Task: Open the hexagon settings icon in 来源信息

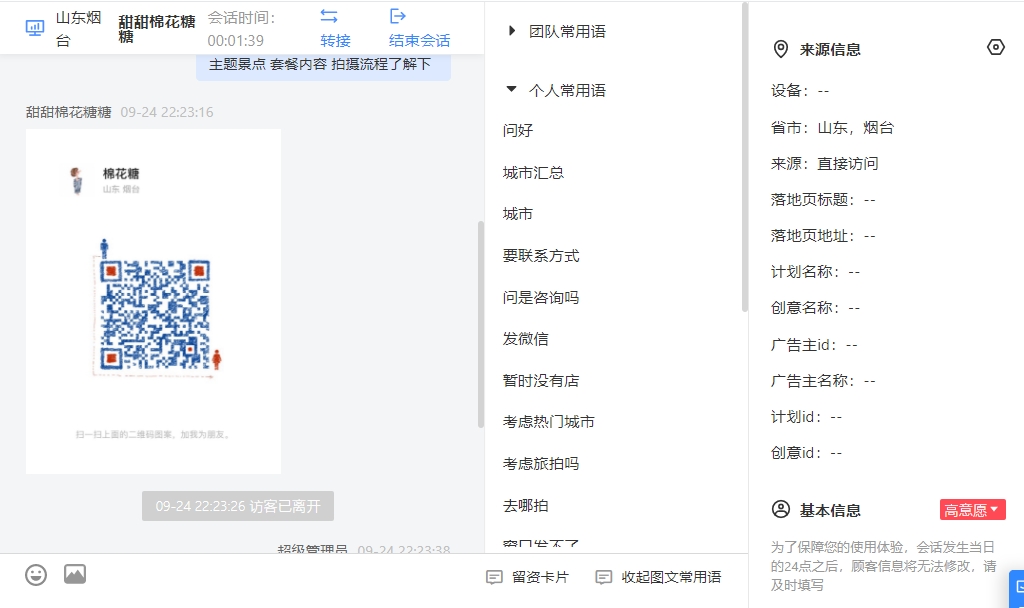Action: coord(995,47)
